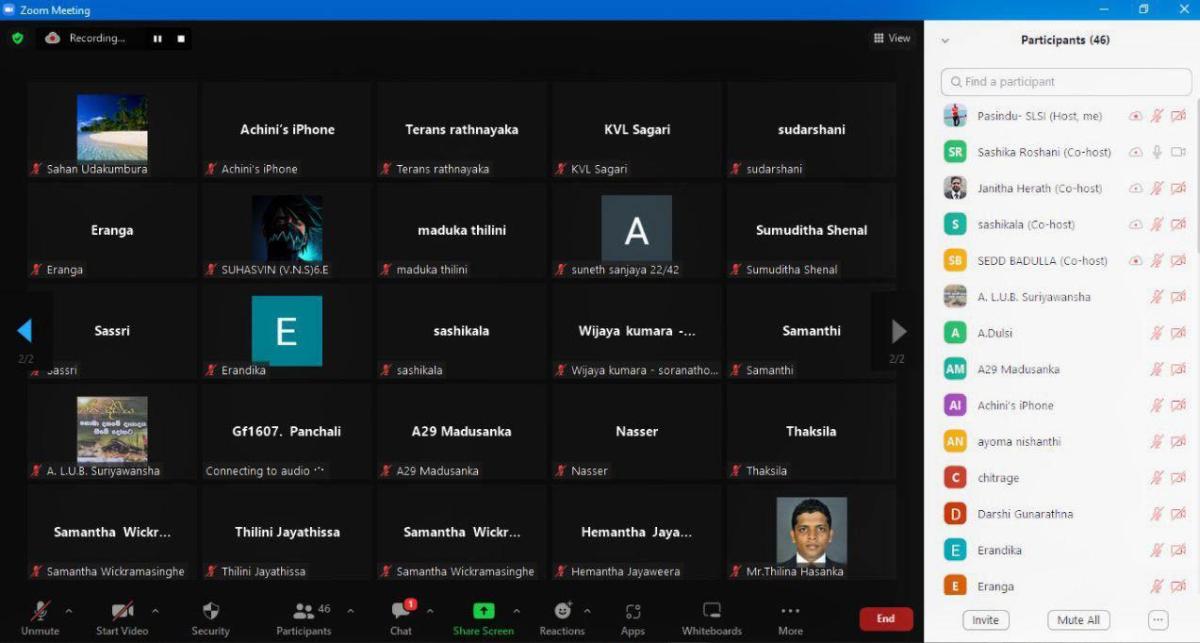1200x643 pixels.
Task: Expand share screen options arrow
Action: [516, 610]
